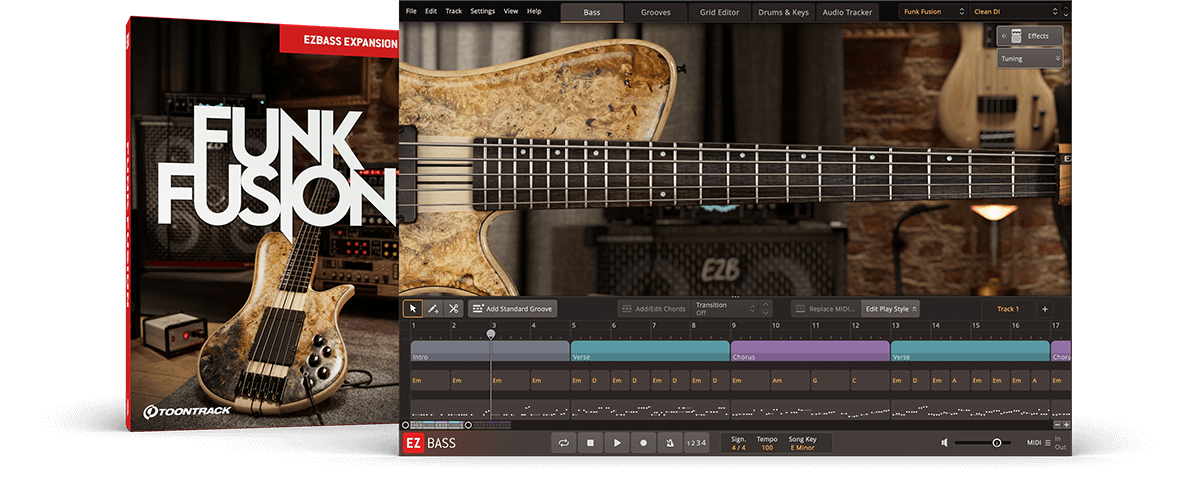Screen dimensions: 1200x488
Task: Open the Settings menu
Action: point(482,11)
